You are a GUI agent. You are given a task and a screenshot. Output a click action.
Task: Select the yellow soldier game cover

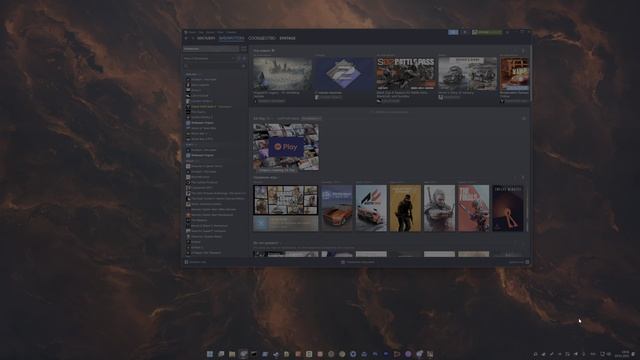pos(405,208)
